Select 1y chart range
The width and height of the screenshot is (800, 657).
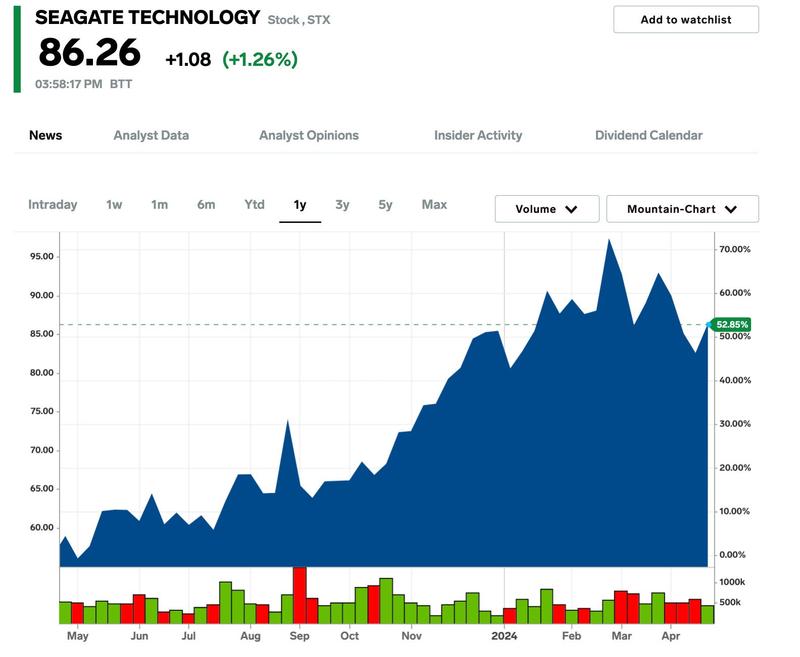pos(300,205)
